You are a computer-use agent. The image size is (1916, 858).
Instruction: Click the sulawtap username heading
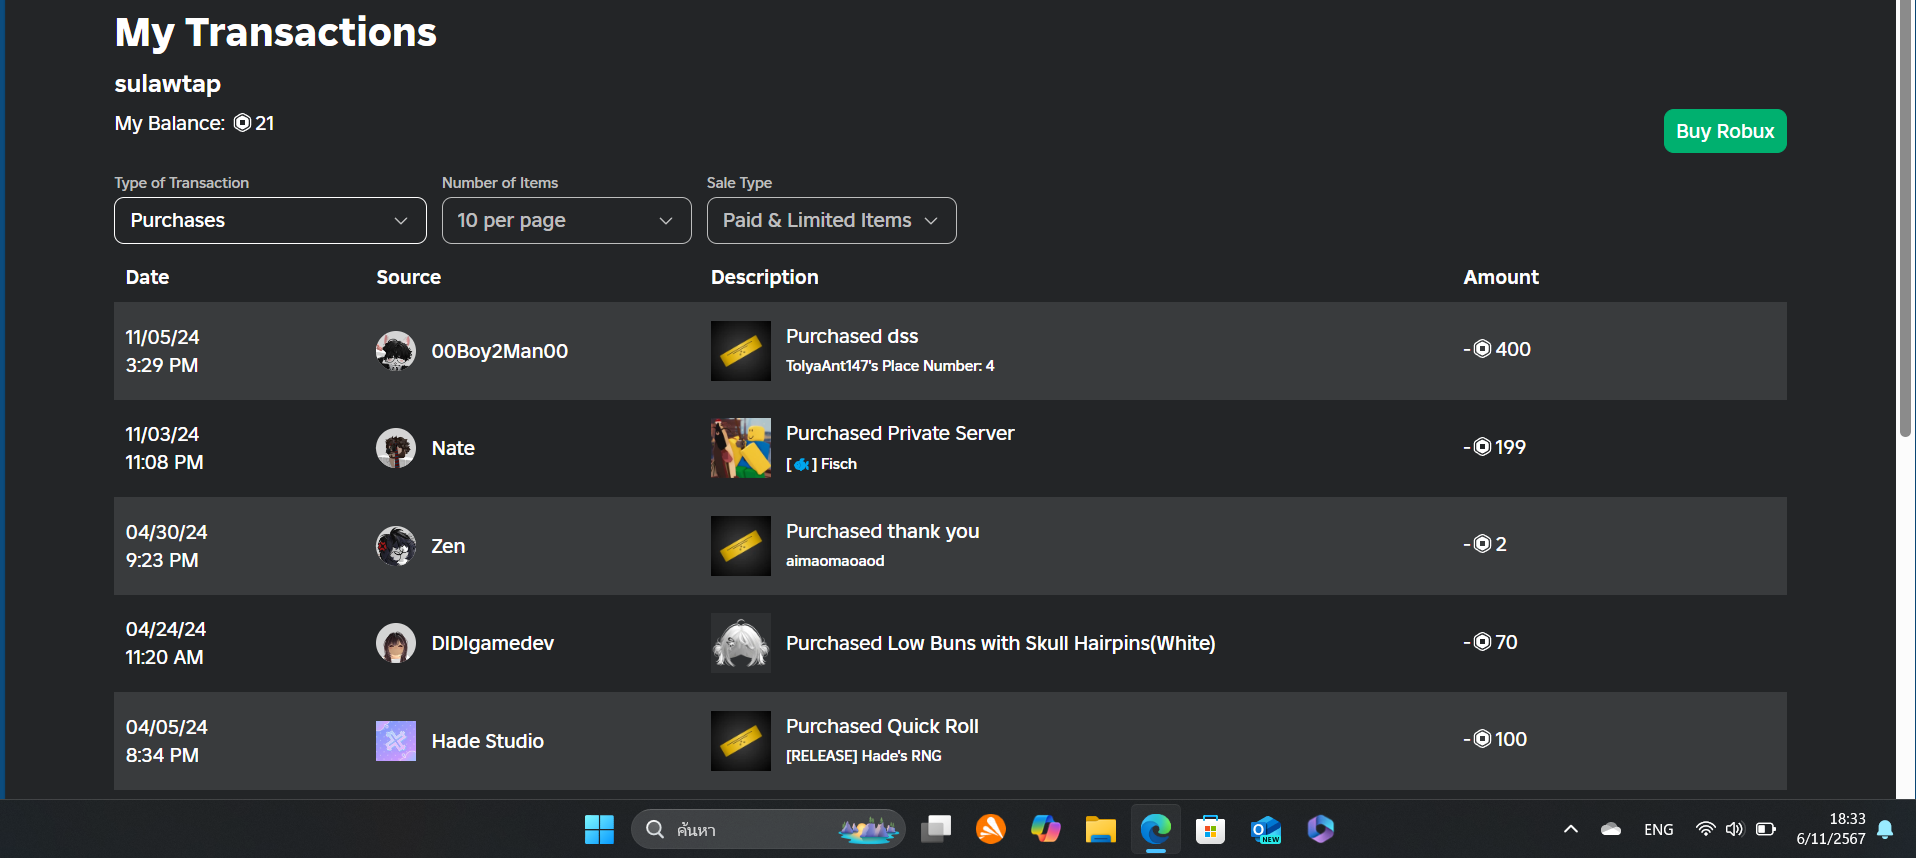168,84
